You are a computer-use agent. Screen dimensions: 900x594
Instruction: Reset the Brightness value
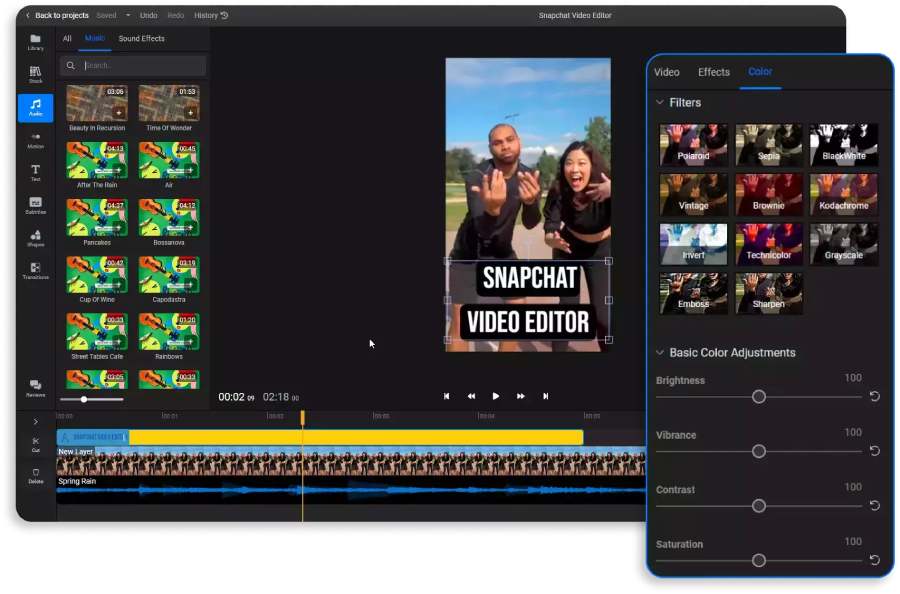point(874,396)
